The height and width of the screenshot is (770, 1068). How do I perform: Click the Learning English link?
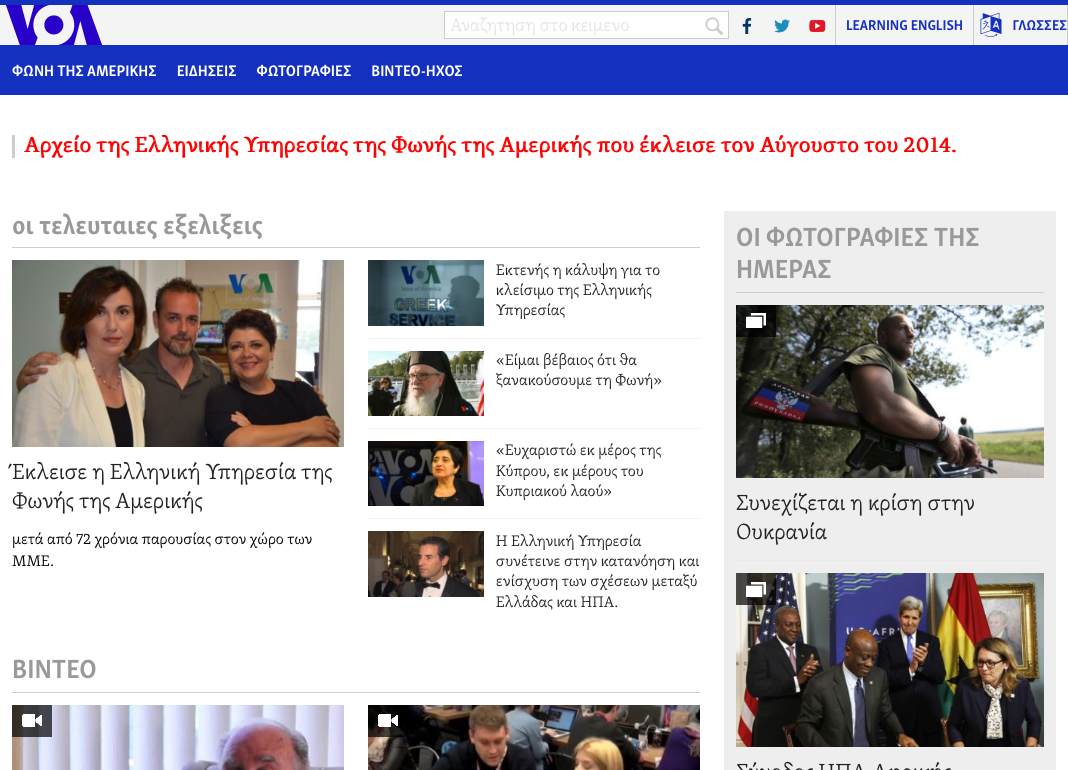[x=904, y=26]
